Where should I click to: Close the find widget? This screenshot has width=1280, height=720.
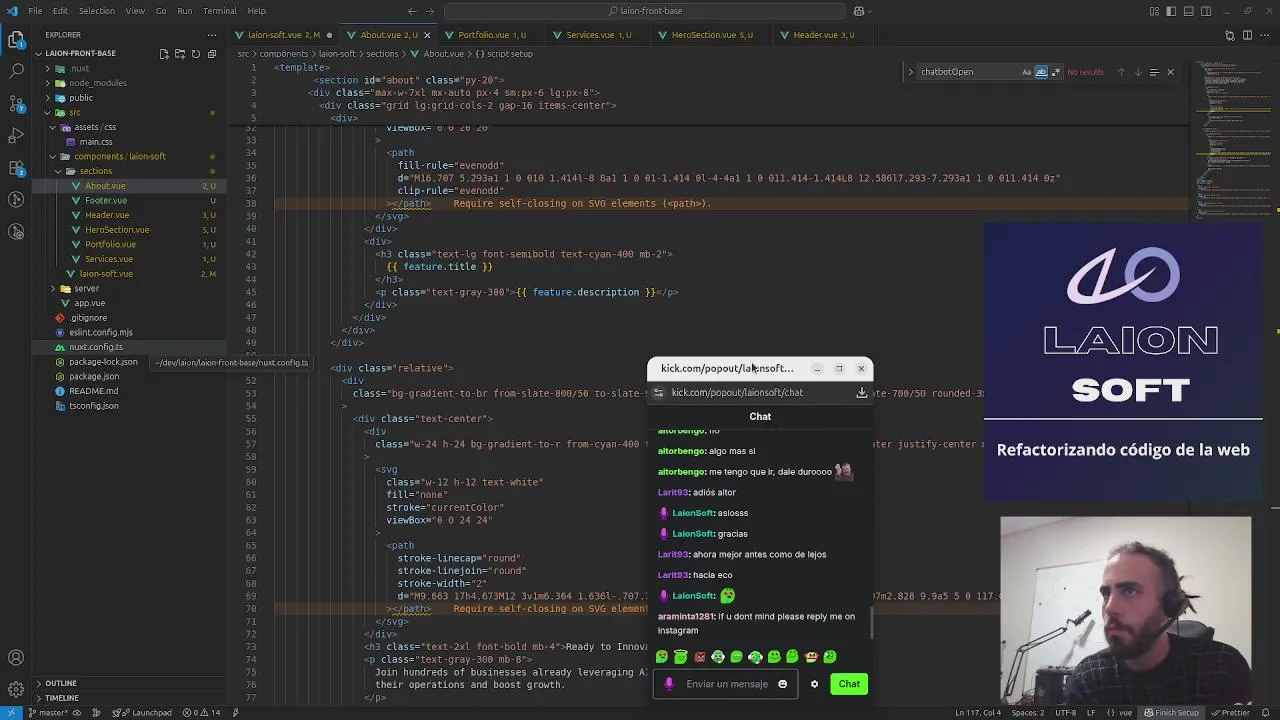[1170, 72]
